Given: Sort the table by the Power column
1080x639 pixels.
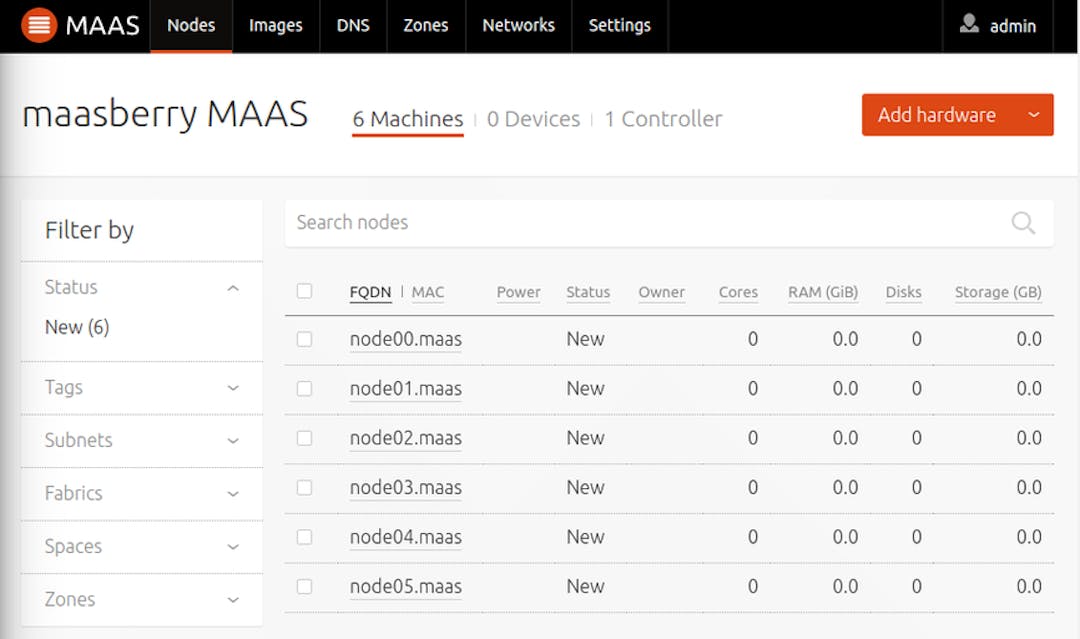Looking at the screenshot, I should [518, 292].
